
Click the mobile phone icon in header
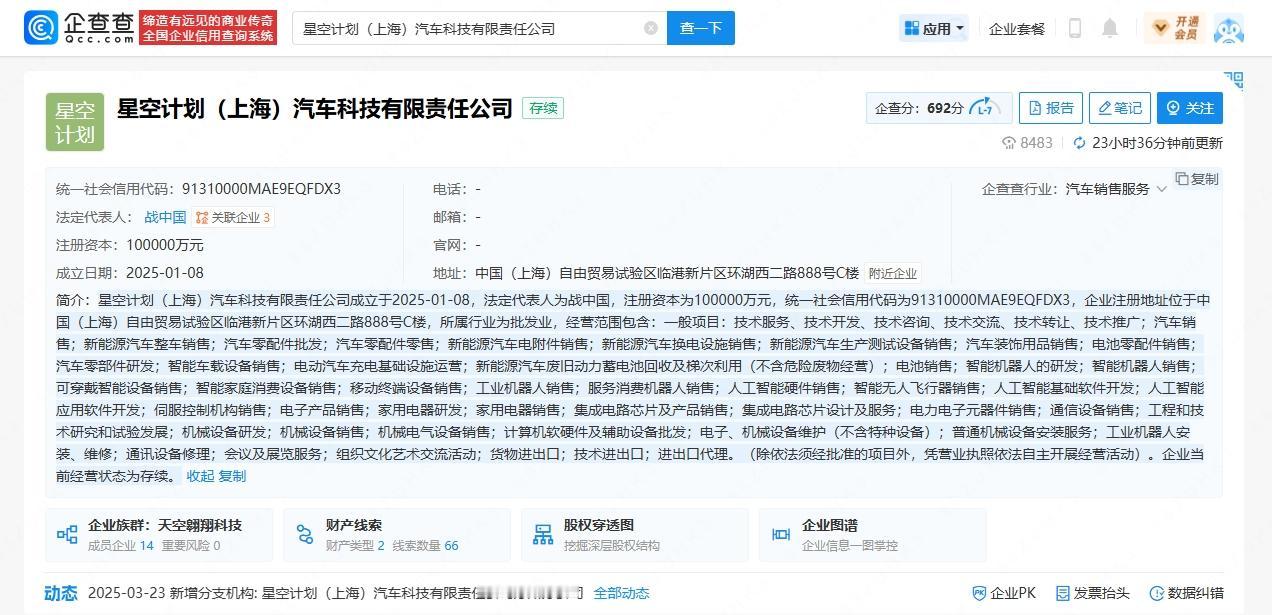[x=1075, y=28]
